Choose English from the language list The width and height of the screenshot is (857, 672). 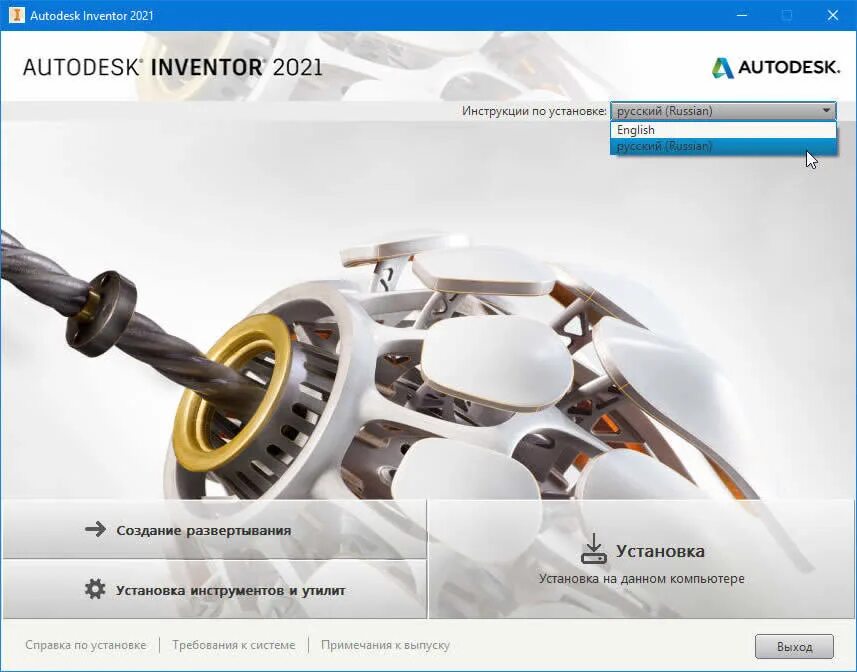723,130
